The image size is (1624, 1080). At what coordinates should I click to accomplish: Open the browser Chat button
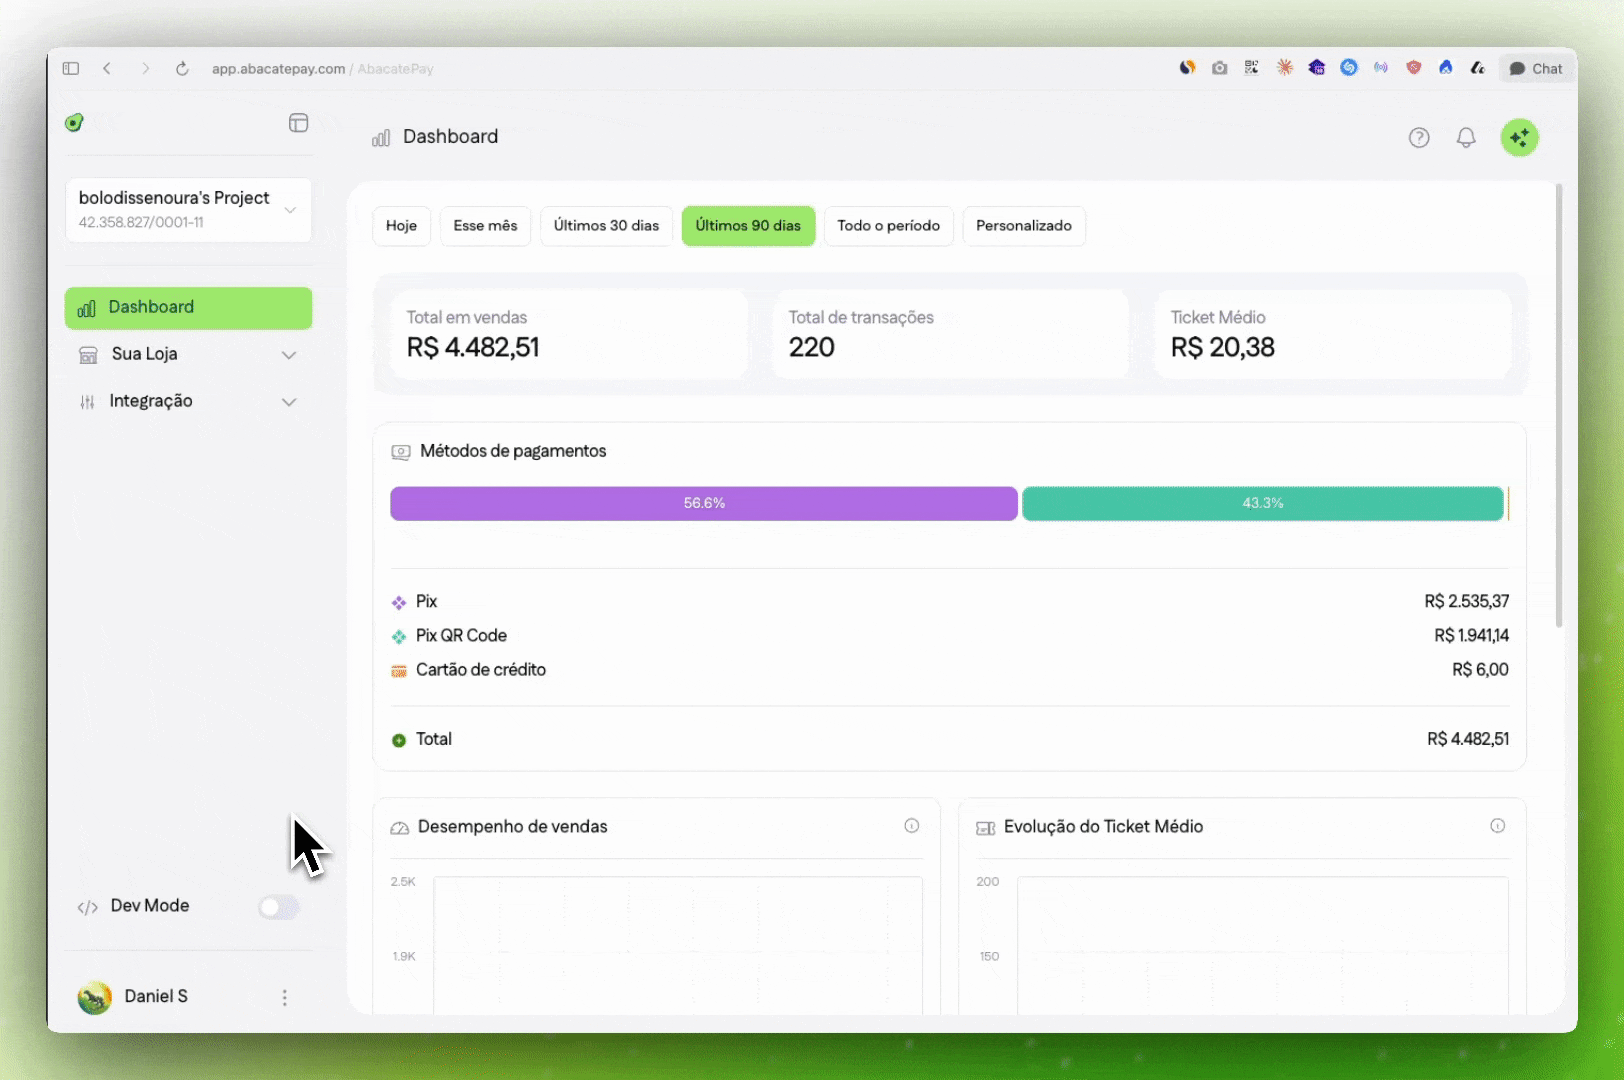[x=1536, y=69]
